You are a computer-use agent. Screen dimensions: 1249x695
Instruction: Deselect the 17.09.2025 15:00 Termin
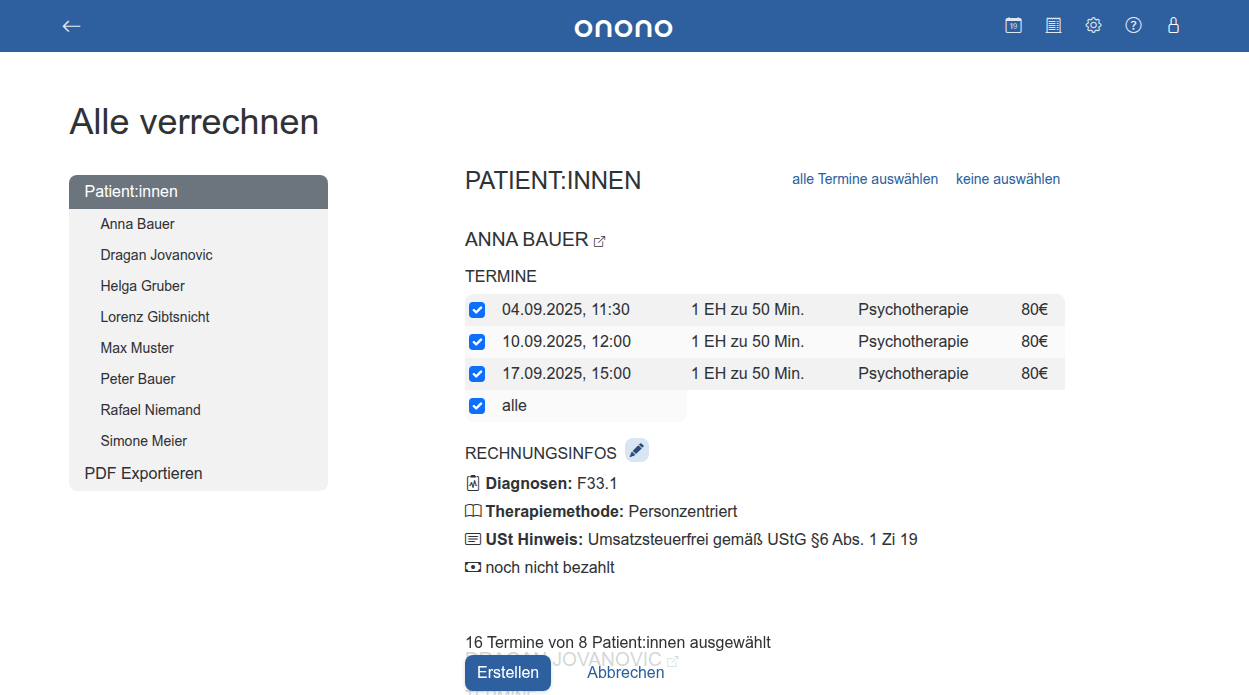477,373
